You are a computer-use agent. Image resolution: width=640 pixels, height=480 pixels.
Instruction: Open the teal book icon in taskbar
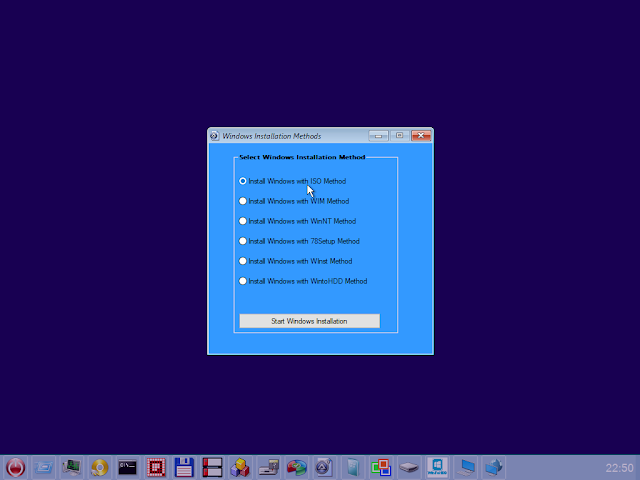pos(353,467)
